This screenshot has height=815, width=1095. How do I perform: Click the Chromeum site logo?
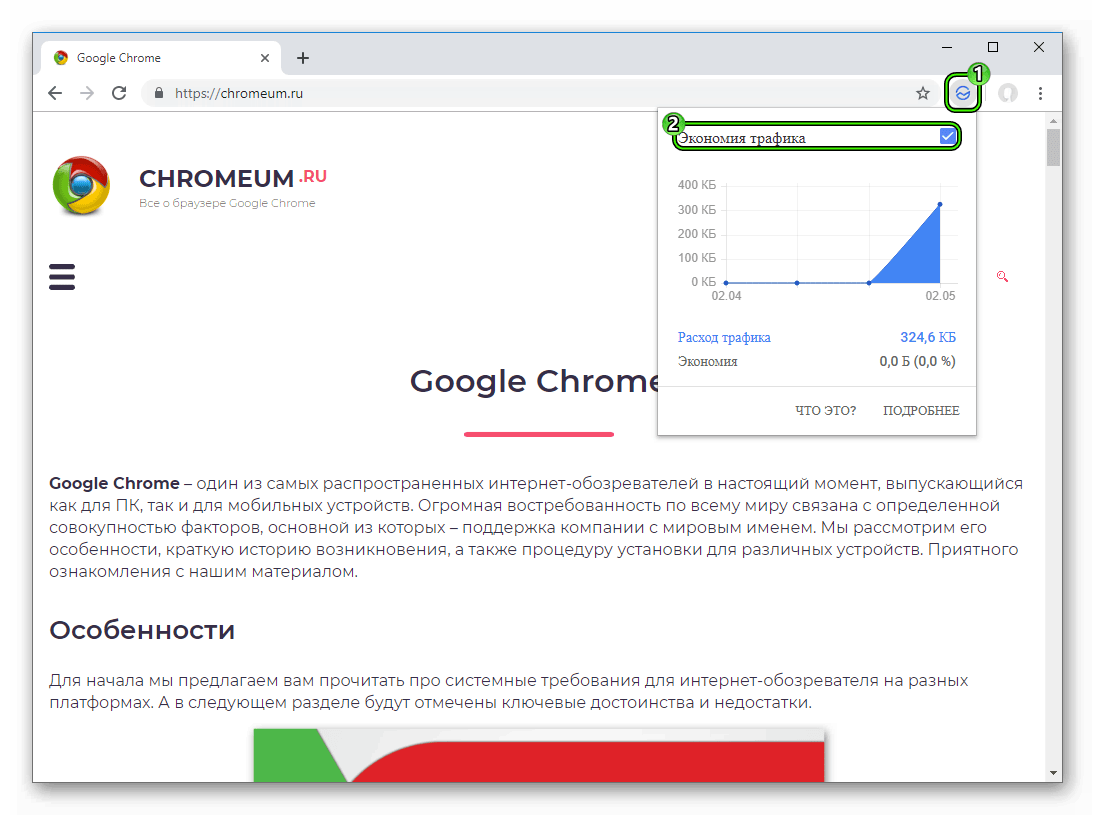82,186
